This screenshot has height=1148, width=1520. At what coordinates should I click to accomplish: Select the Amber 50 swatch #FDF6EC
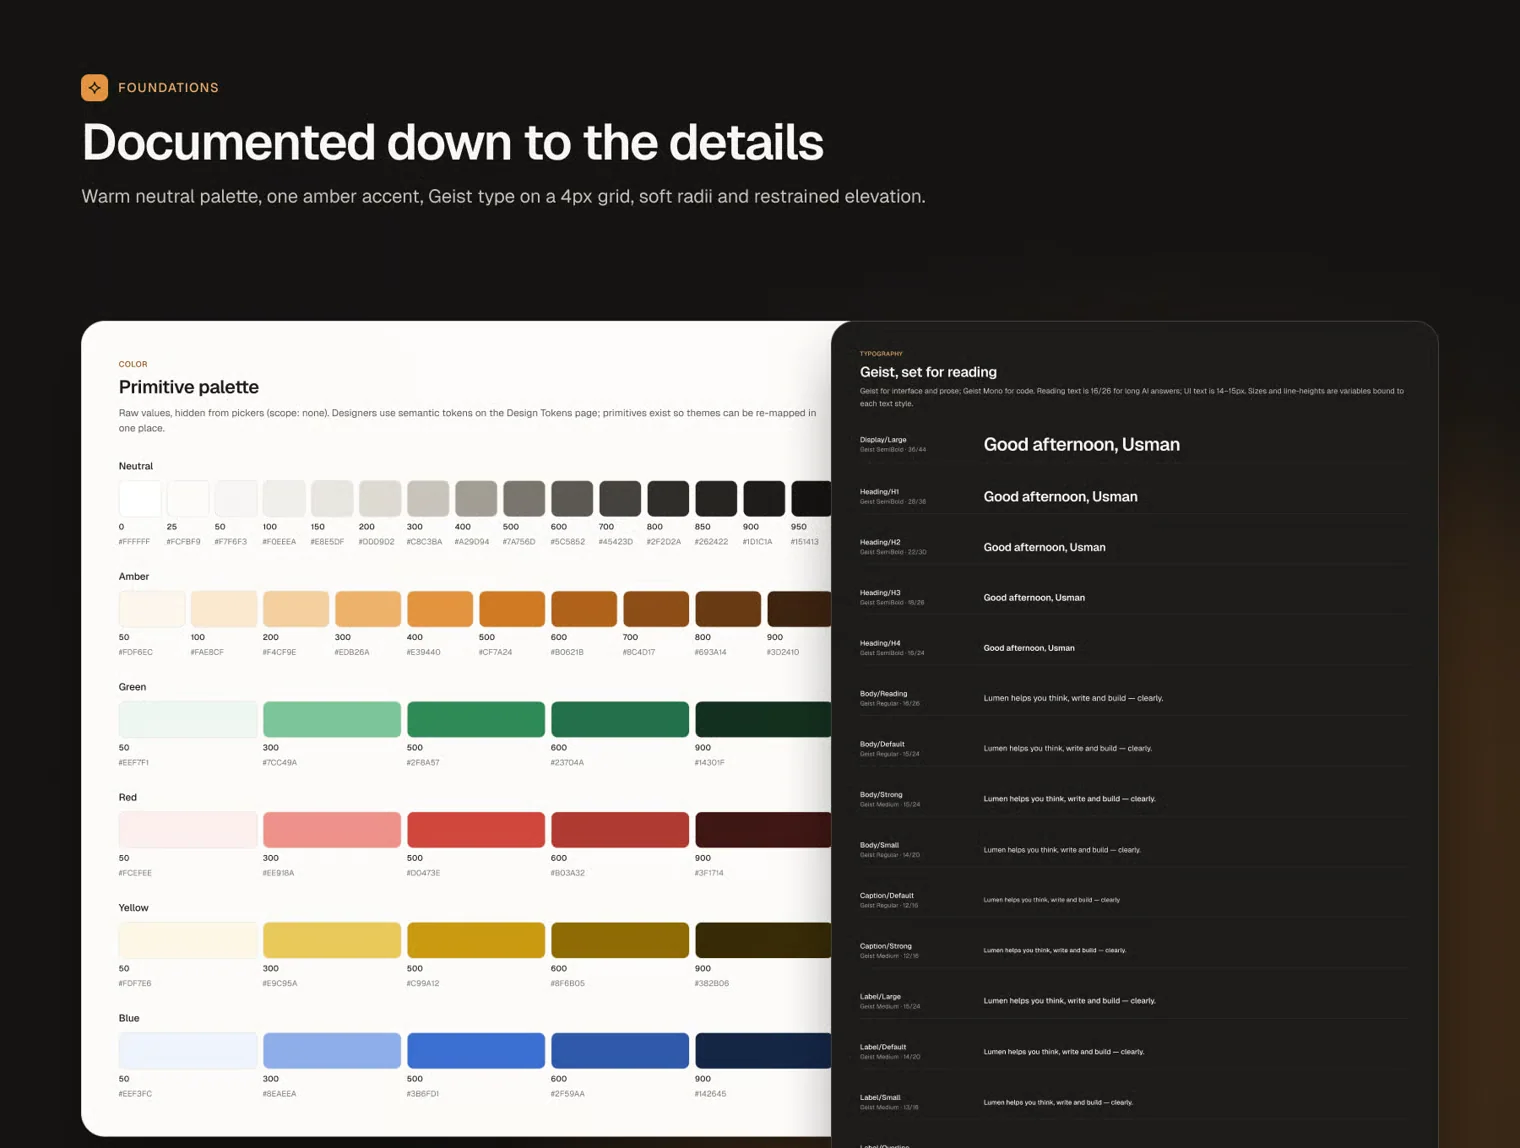[152, 609]
